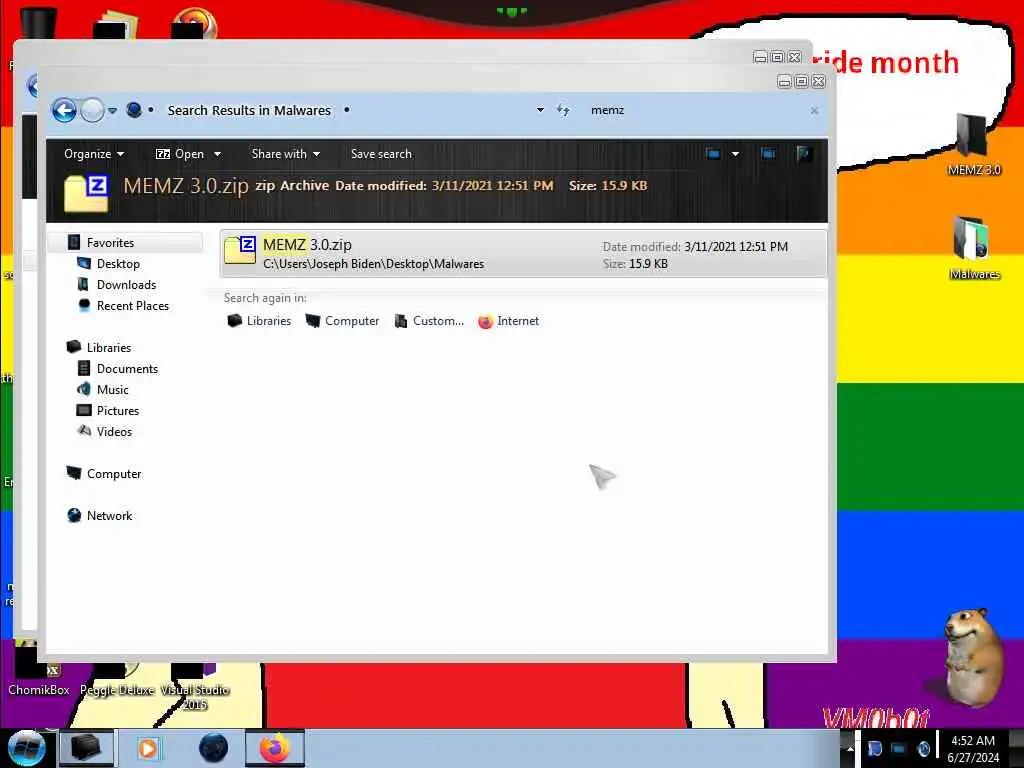Select Favorites in the navigation pane
Screen dimensions: 1024x768
110,243
